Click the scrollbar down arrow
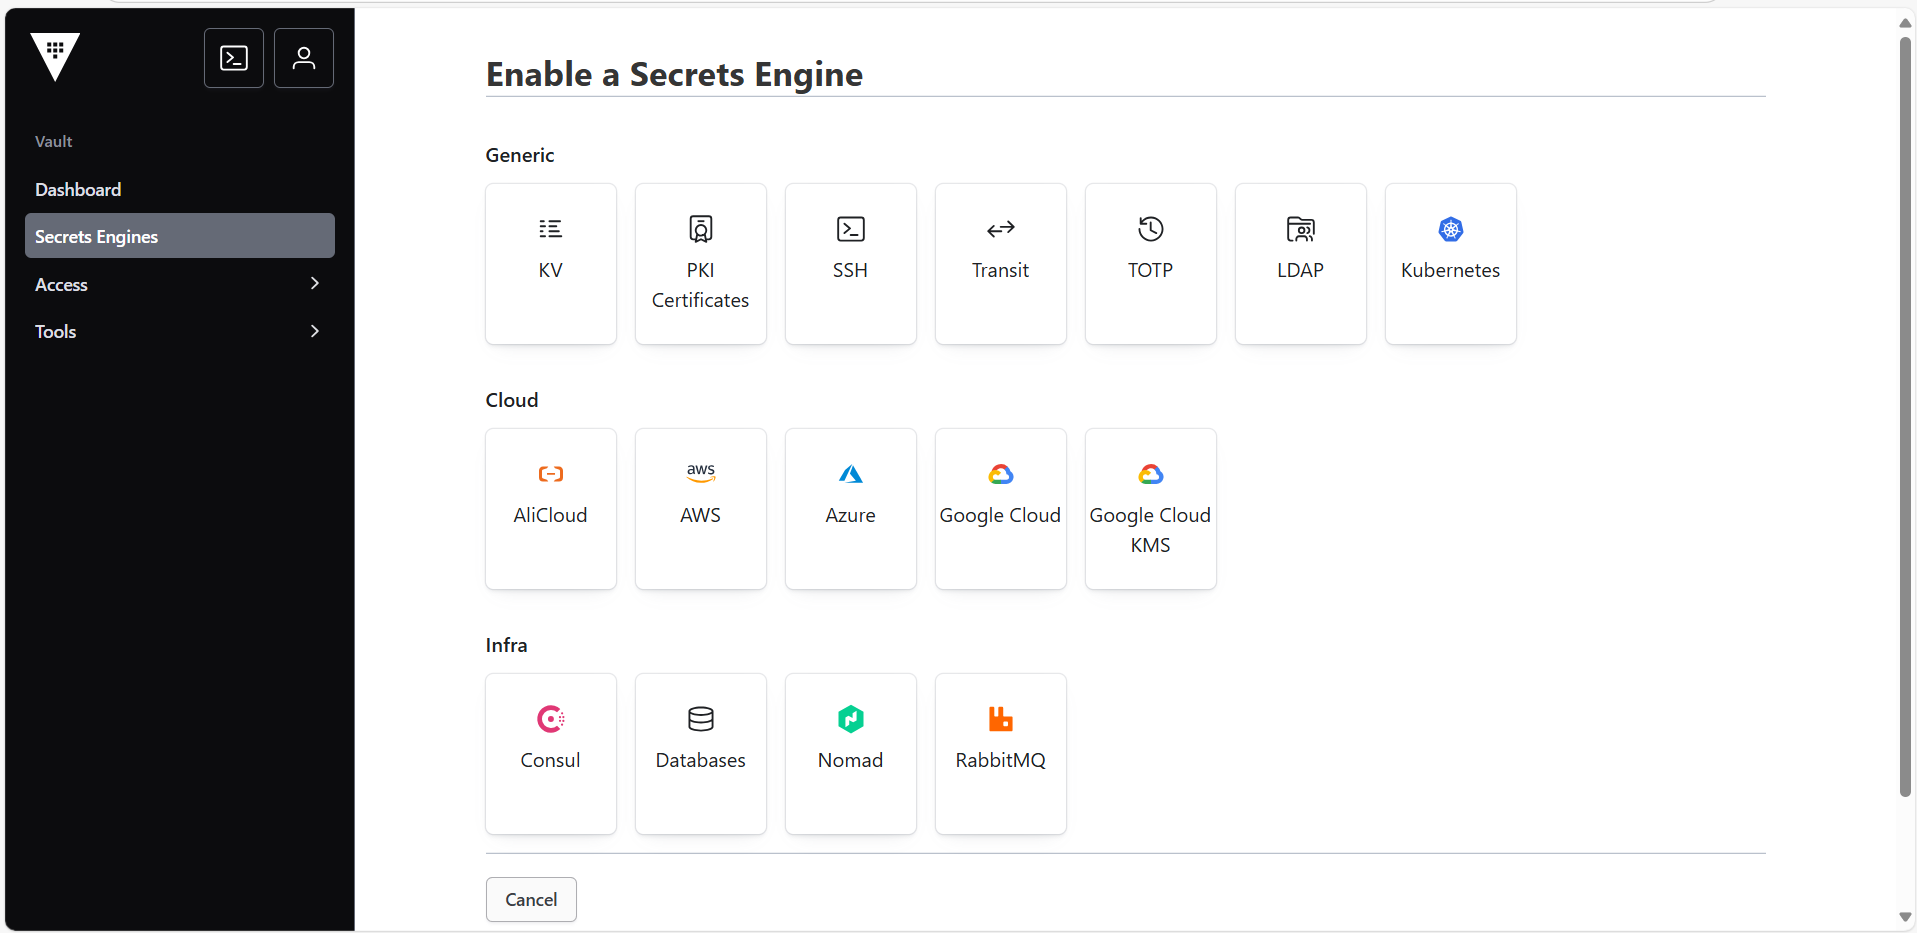 pos(1905,917)
